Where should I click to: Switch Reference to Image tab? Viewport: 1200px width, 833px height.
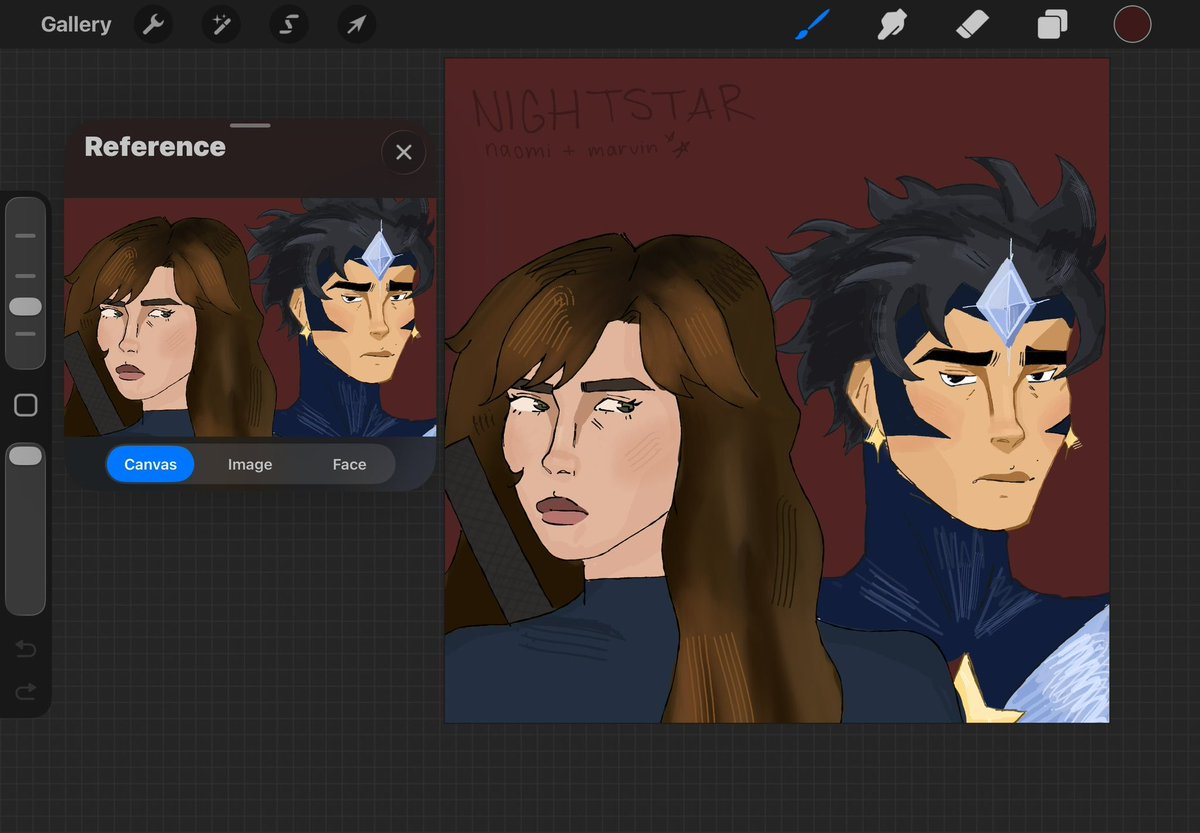[x=250, y=464]
